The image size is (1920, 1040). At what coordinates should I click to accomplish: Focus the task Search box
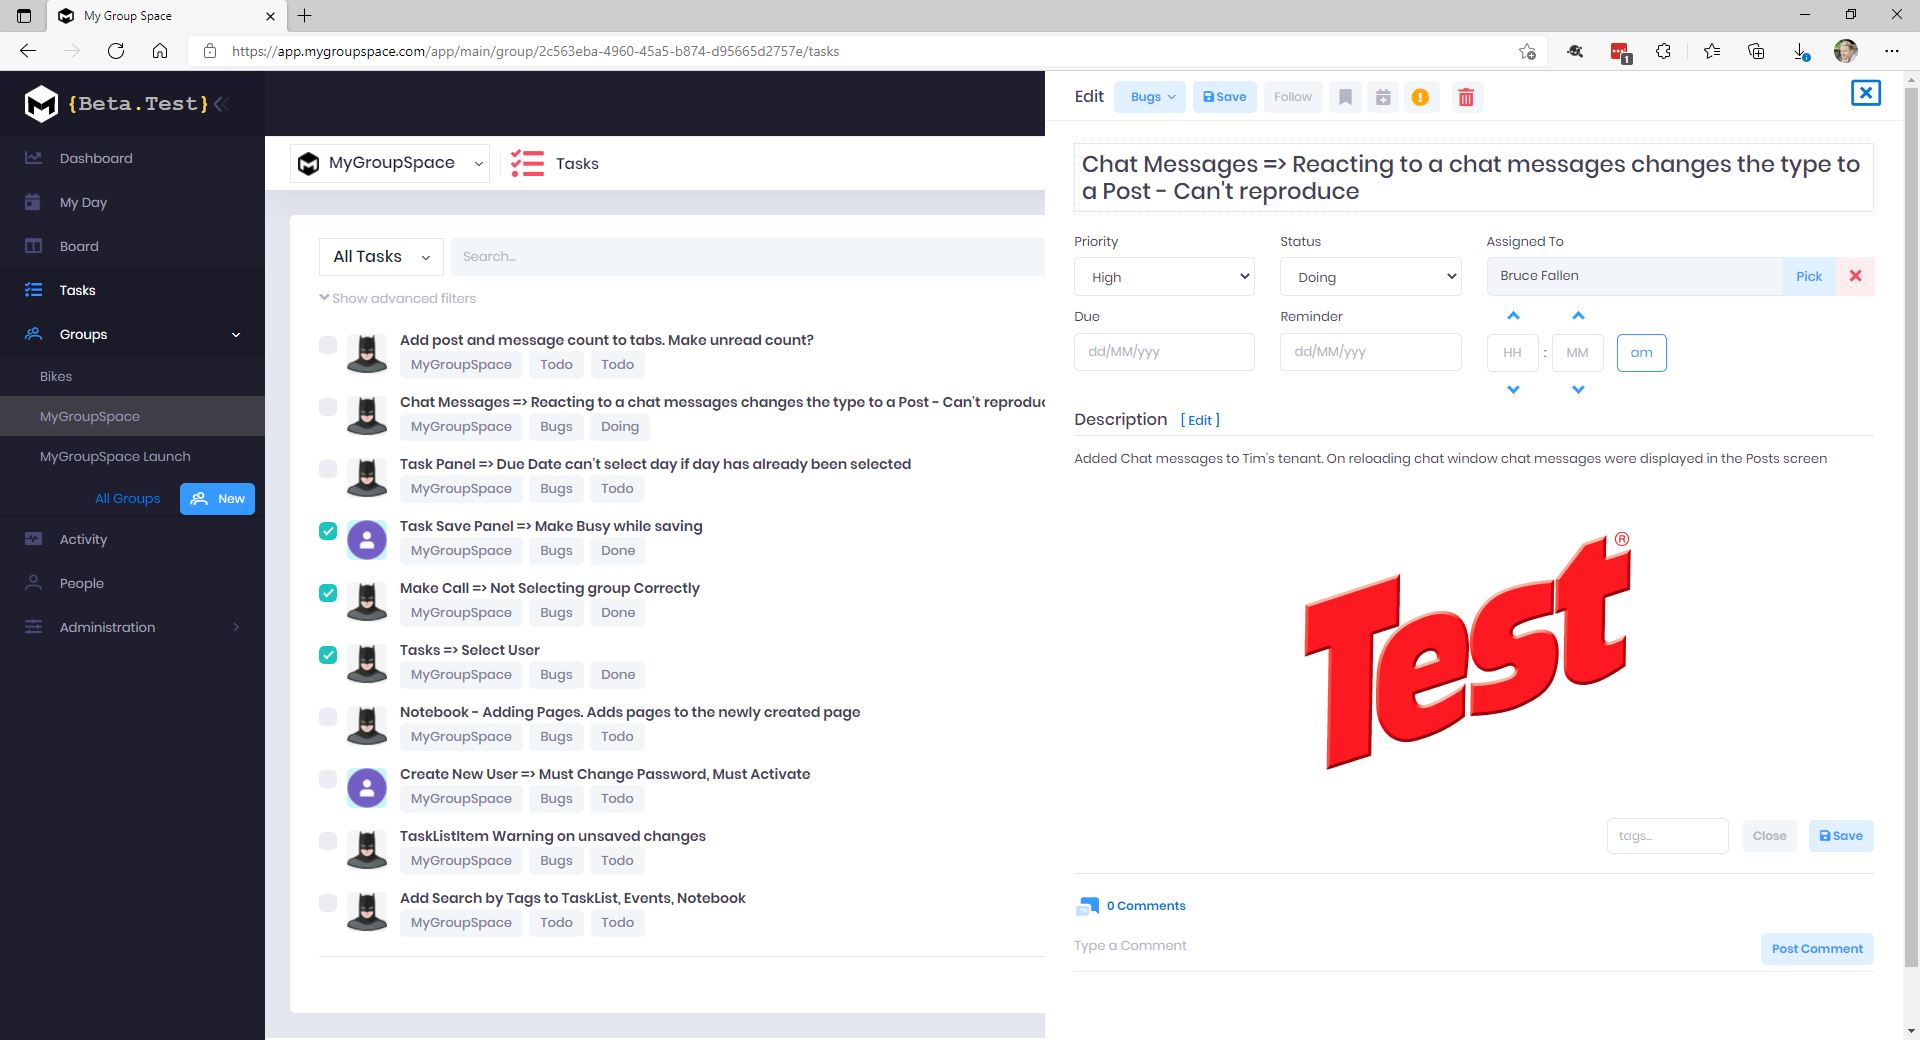click(747, 257)
